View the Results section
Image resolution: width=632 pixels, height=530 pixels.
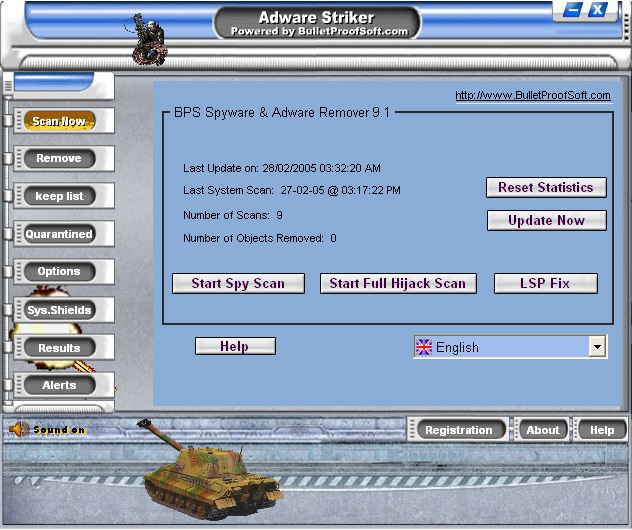60,347
